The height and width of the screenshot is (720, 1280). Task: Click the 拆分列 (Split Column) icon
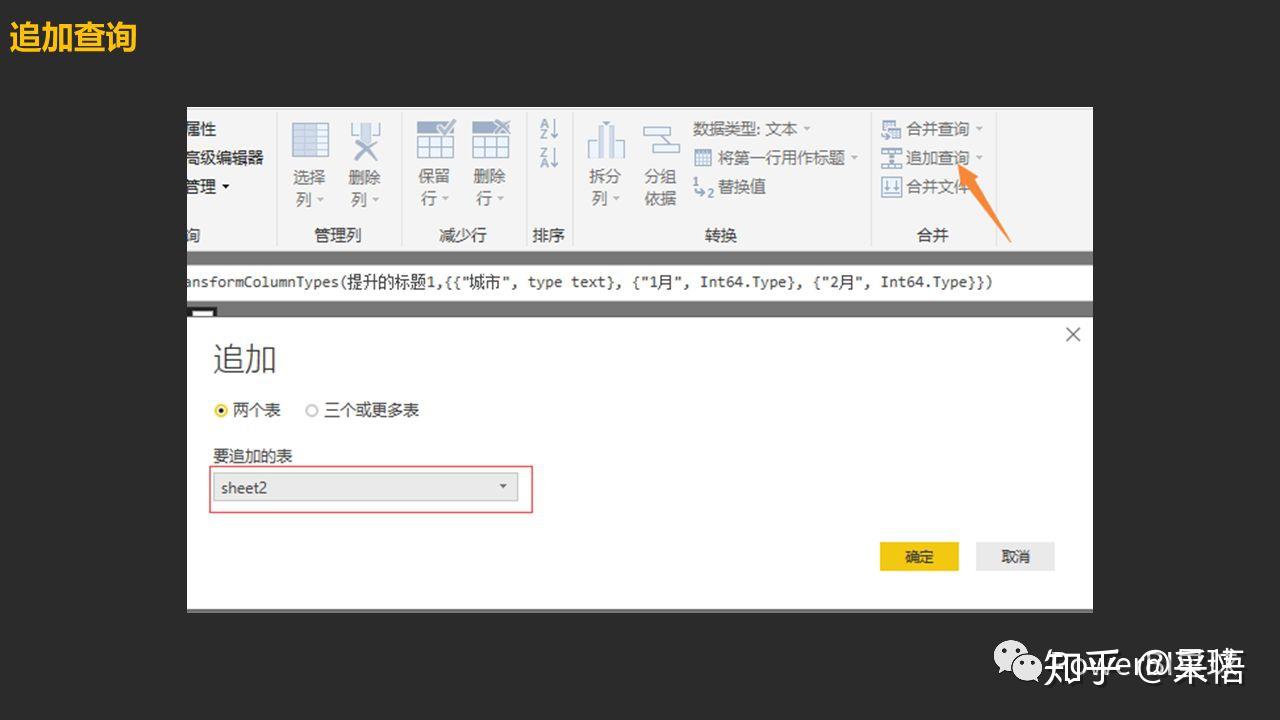[x=605, y=140]
